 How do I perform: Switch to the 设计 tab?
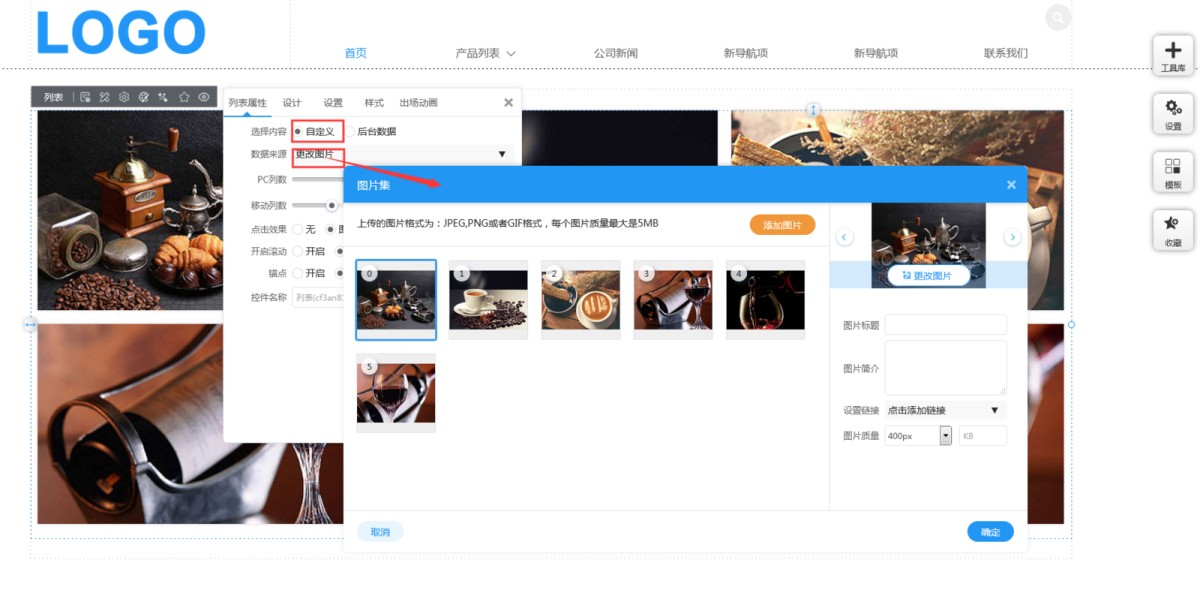tap(292, 103)
